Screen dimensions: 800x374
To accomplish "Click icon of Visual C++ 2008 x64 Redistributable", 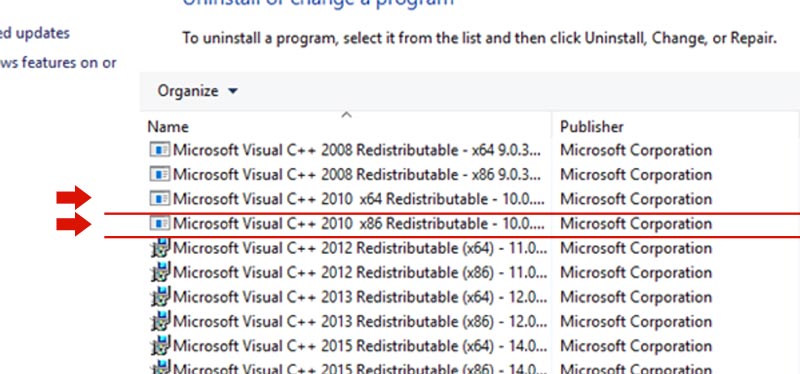I will [x=160, y=150].
